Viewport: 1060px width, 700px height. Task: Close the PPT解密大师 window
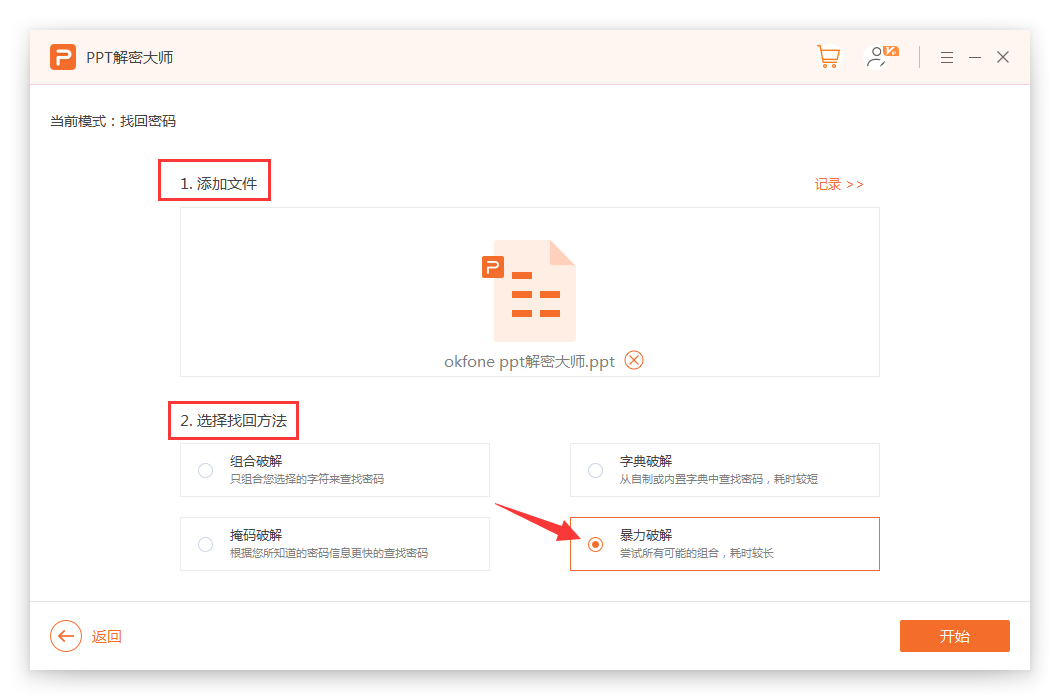pyautogui.click(x=1003, y=57)
